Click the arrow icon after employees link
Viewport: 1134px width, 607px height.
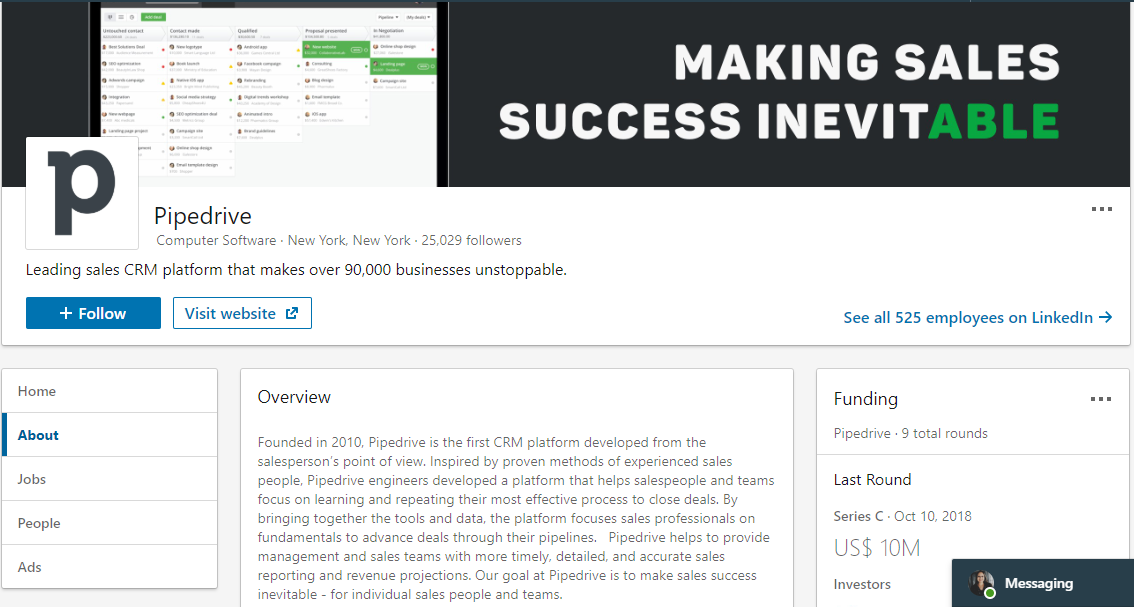[x=1105, y=317]
